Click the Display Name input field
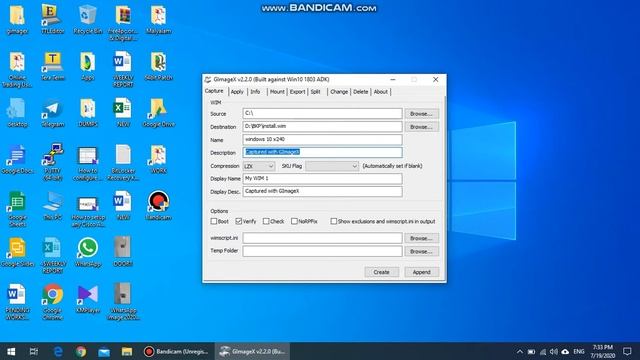 (322, 178)
